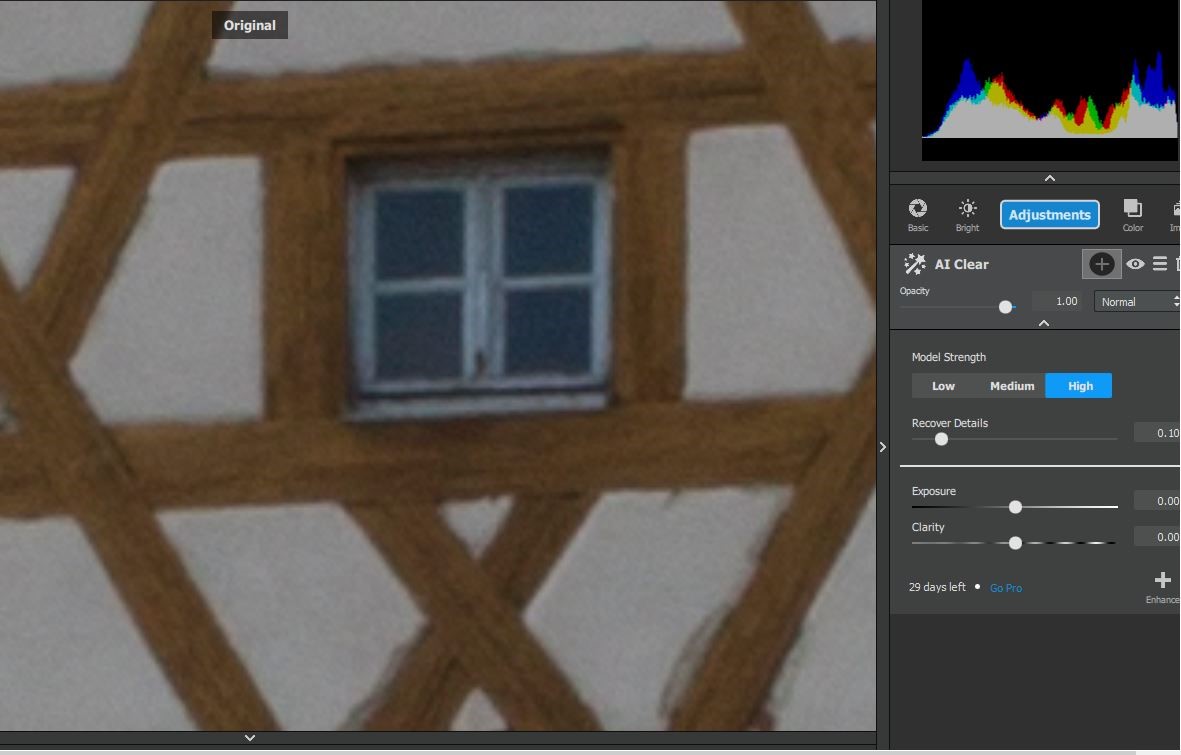
Task: Click the Enhance plus icon
Action: click(1162, 581)
